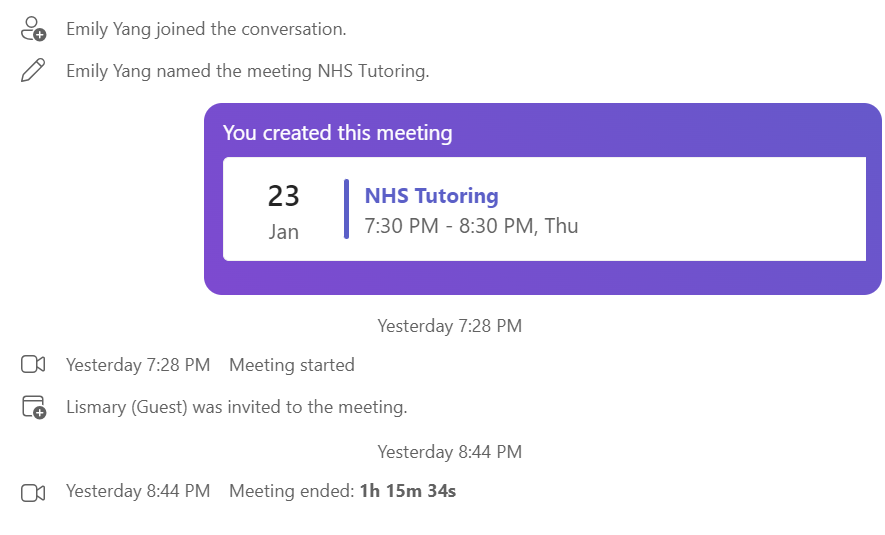Image resolution: width=885 pixels, height=535 pixels.
Task: Click "Emily Yang named the meeting" message
Action: pos(247,71)
